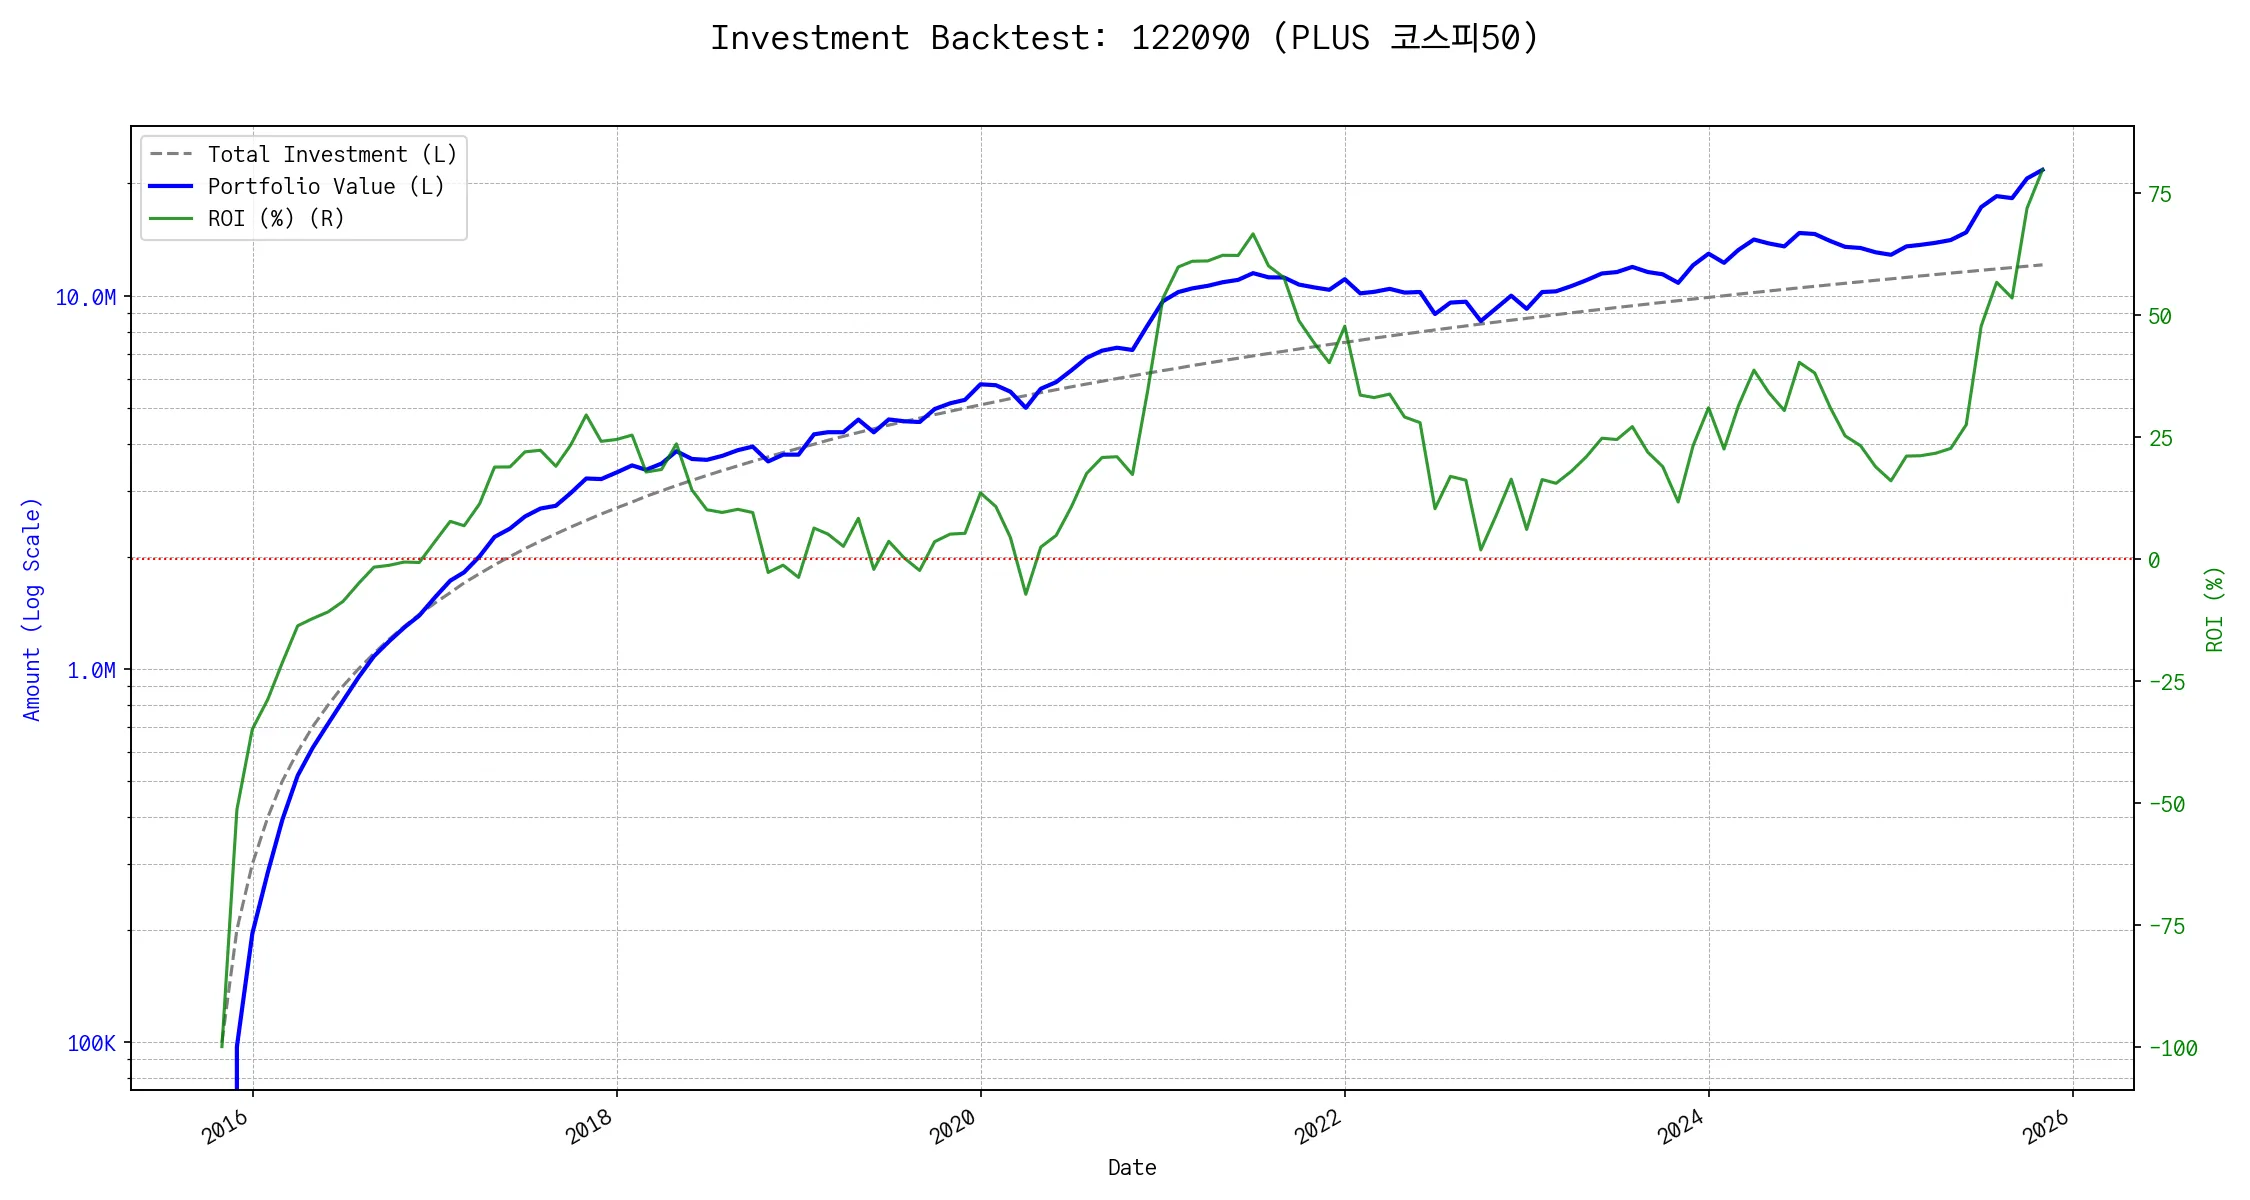Image resolution: width=2250 pixels, height=1200 pixels.
Task: Click the dashed gray legend line sample
Action: pyautogui.click(x=171, y=155)
